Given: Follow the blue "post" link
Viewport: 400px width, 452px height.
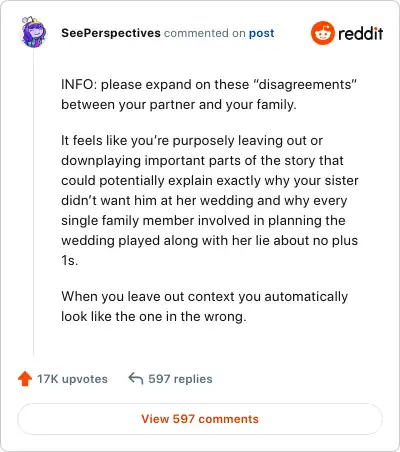Looking at the screenshot, I should click(x=262, y=33).
